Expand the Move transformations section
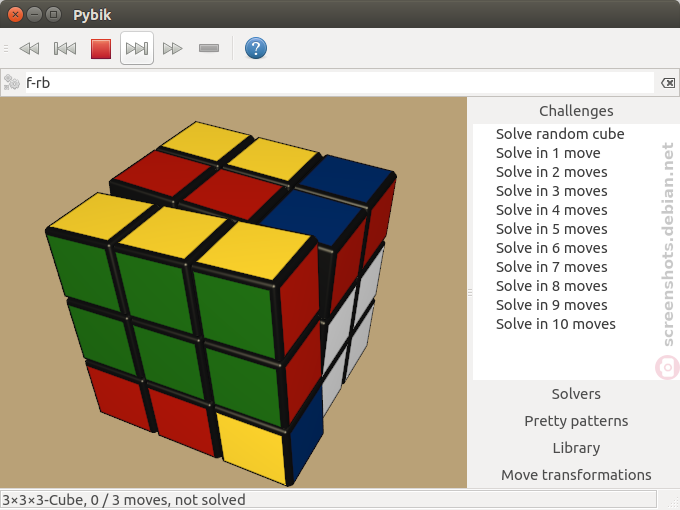This screenshot has height=510, width=680. coord(576,475)
